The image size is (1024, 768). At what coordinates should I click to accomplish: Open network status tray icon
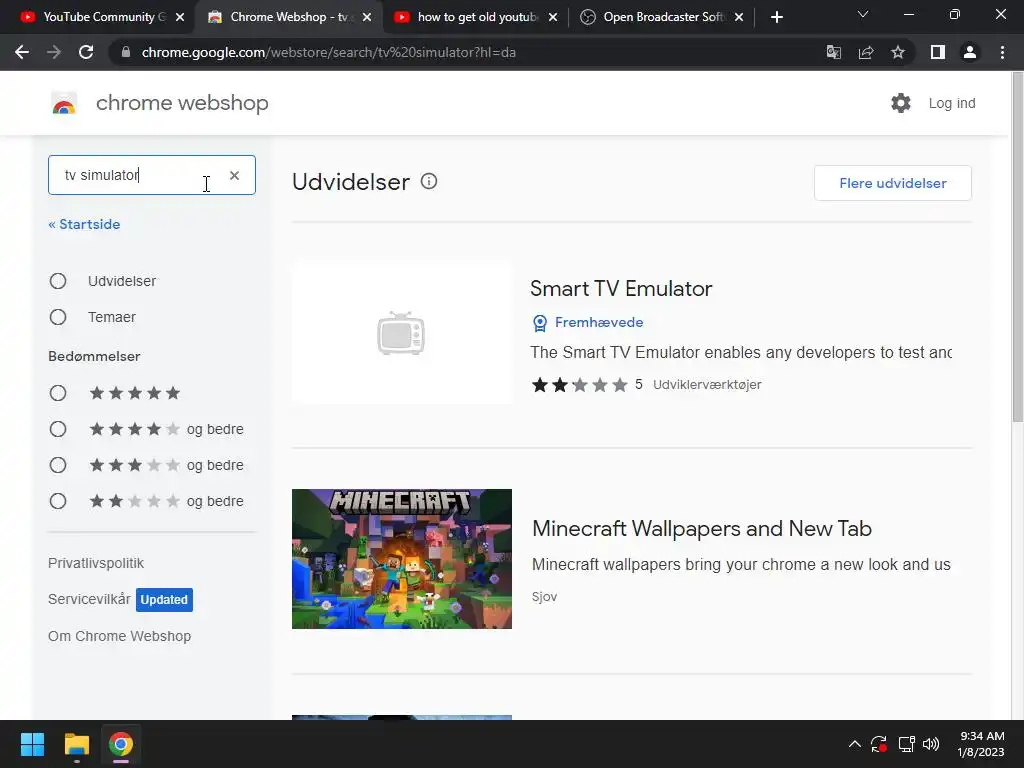(906, 744)
